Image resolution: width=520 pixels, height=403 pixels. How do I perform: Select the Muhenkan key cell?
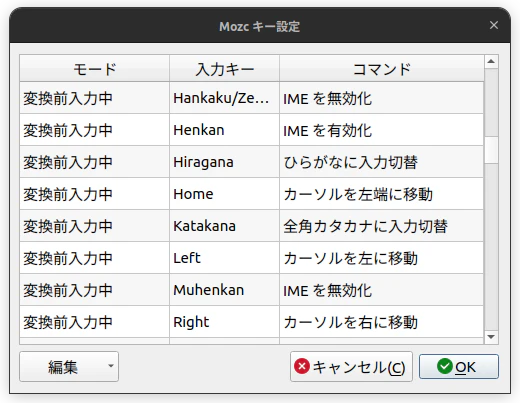[x=224, y=290]
